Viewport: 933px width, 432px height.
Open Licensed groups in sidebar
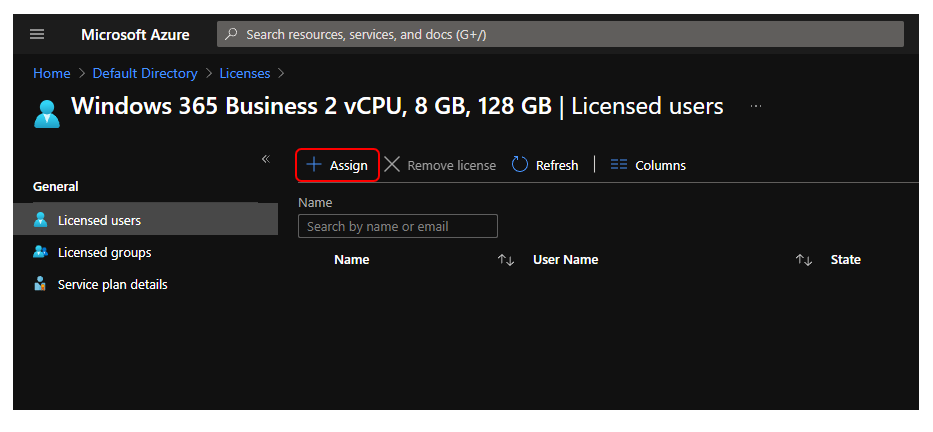pyautogui.click(x=104, y=252)
